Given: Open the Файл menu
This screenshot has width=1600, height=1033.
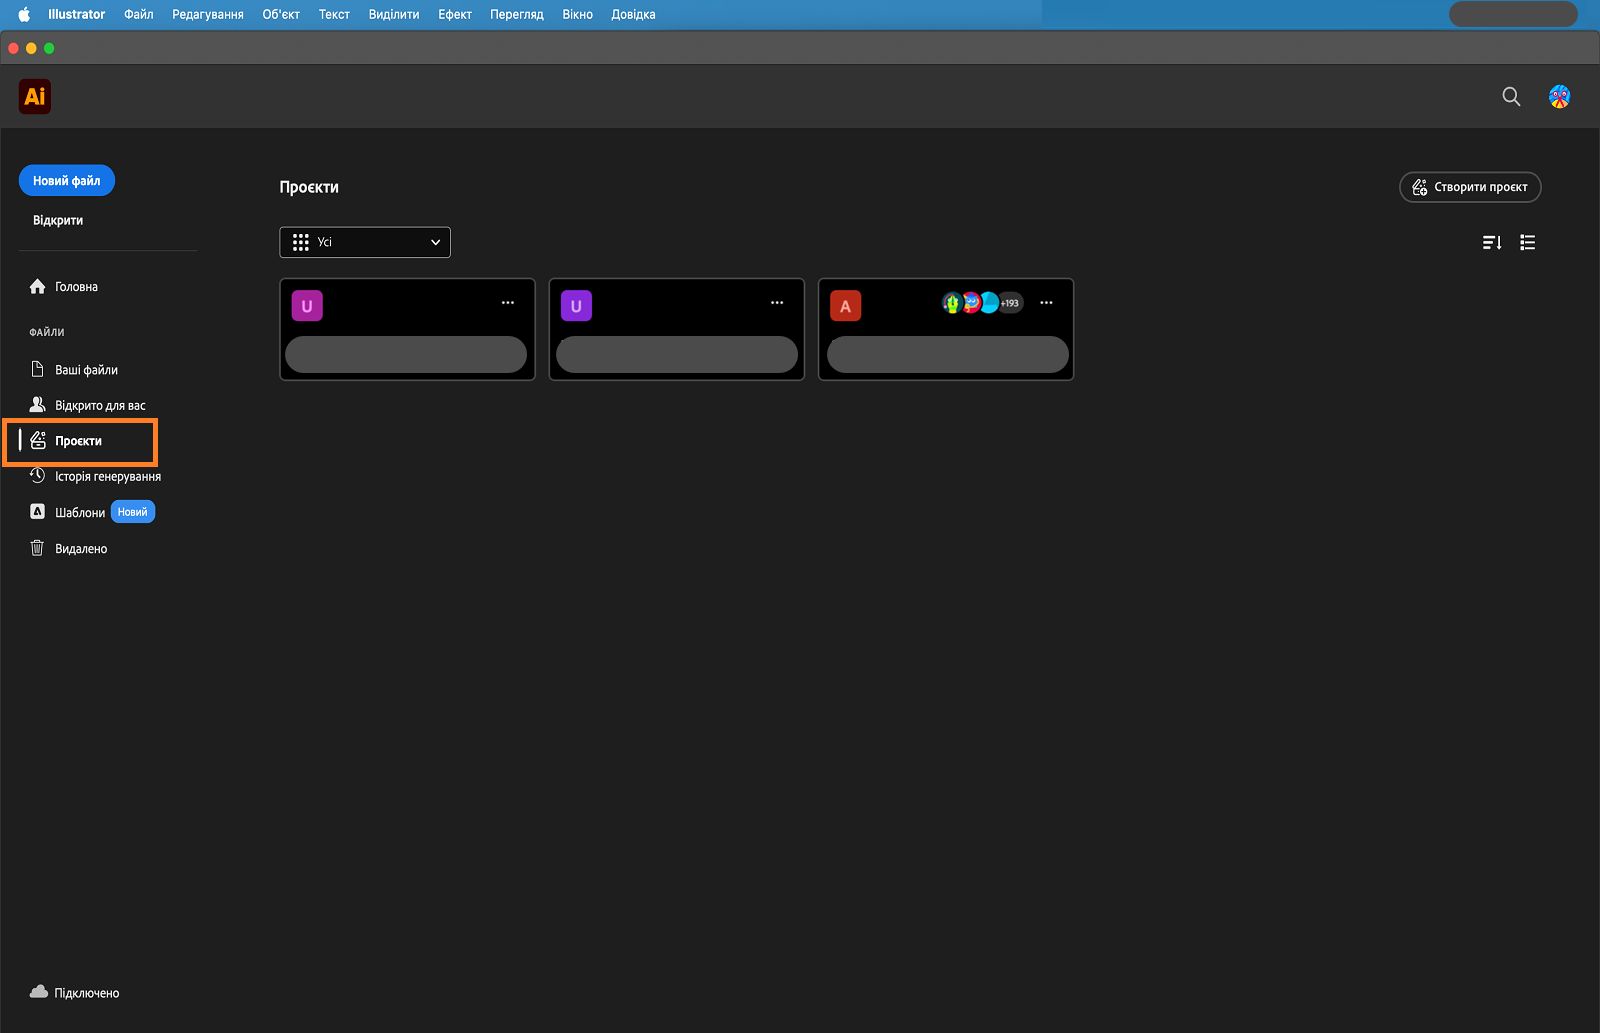Looking at the screenshot, I should pos(138,14).
